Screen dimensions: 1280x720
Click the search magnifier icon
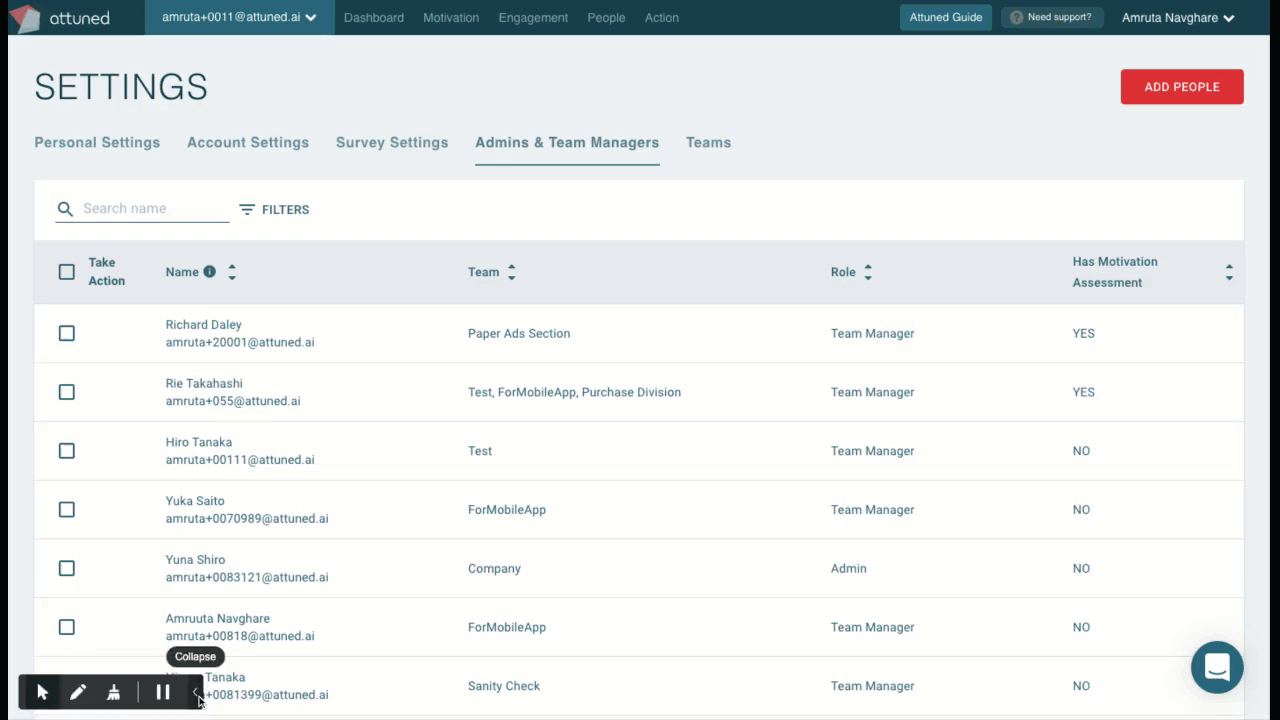65,209
